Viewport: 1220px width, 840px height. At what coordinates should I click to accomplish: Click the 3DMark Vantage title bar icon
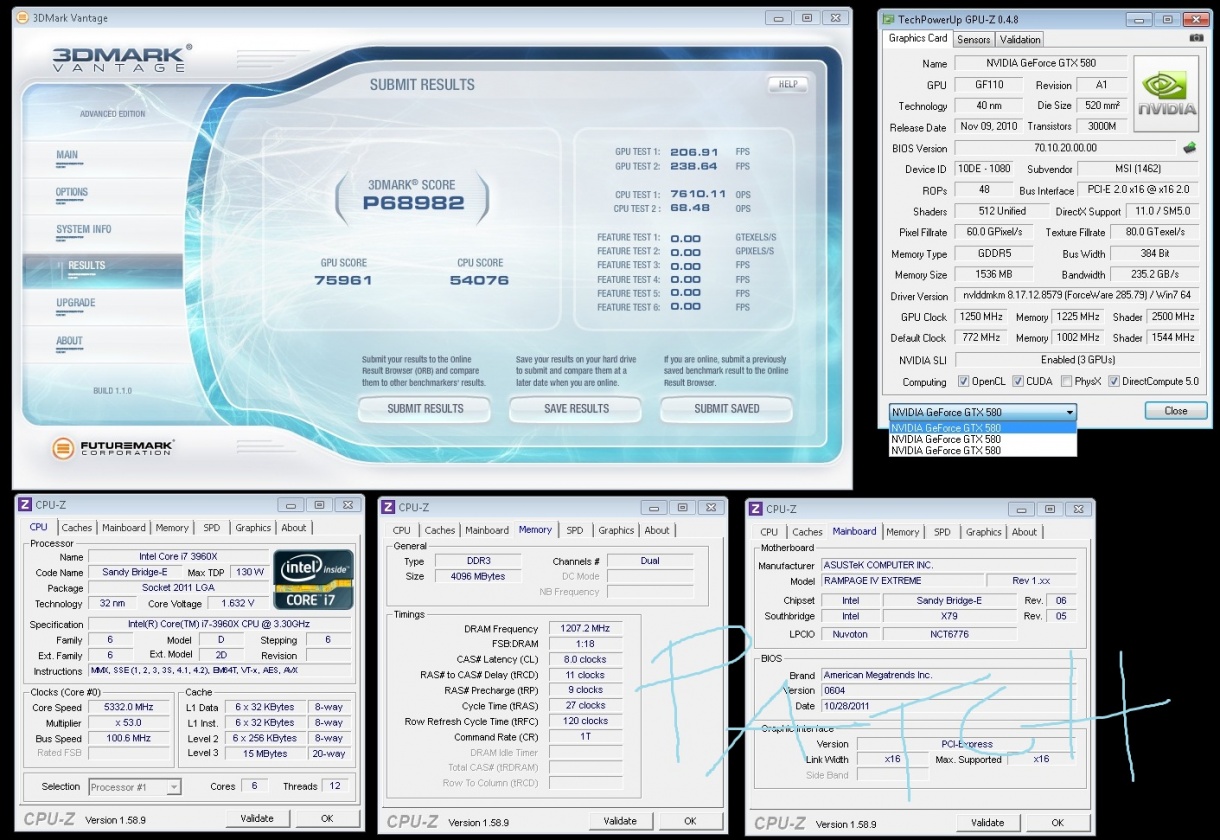pyautogui.click(x=24, y=18)
